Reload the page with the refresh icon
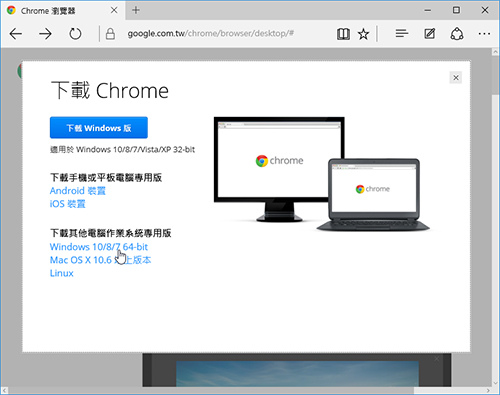 pos(75,34)
